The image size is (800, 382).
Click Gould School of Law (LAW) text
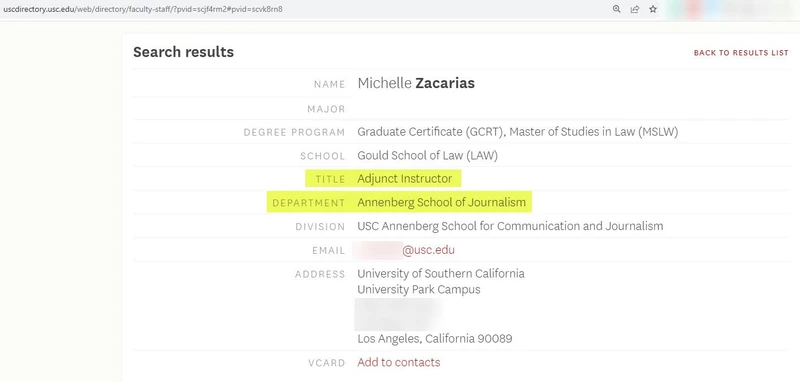(427, 156)
